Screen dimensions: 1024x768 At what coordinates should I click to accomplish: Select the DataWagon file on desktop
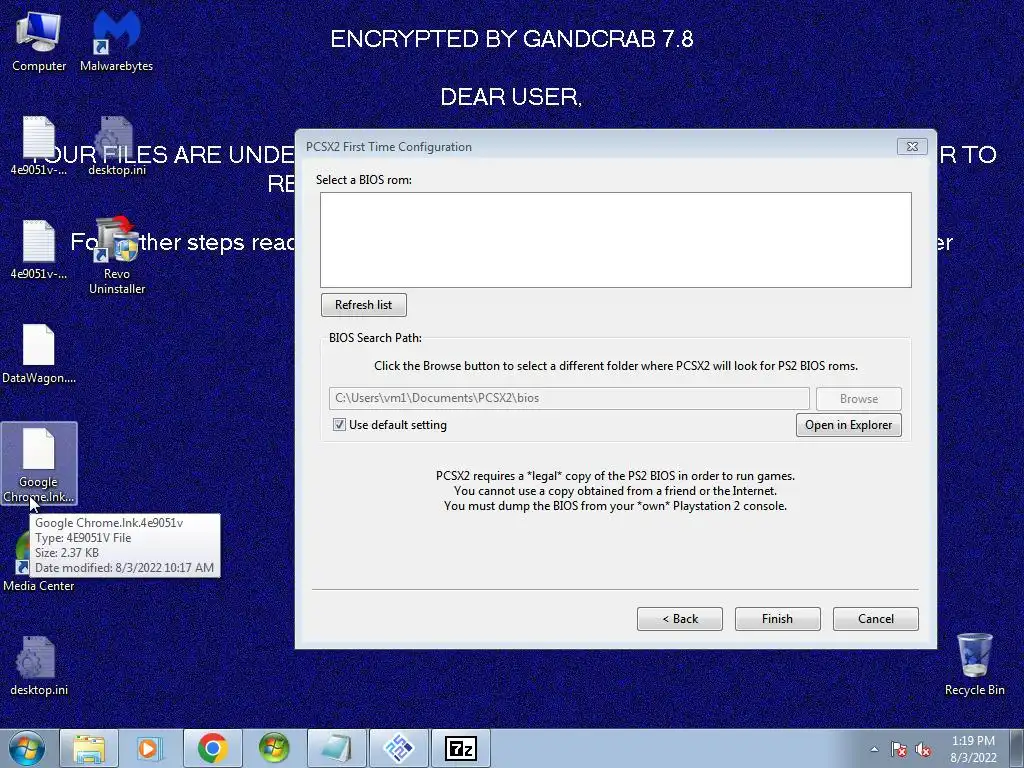point(39,354)
